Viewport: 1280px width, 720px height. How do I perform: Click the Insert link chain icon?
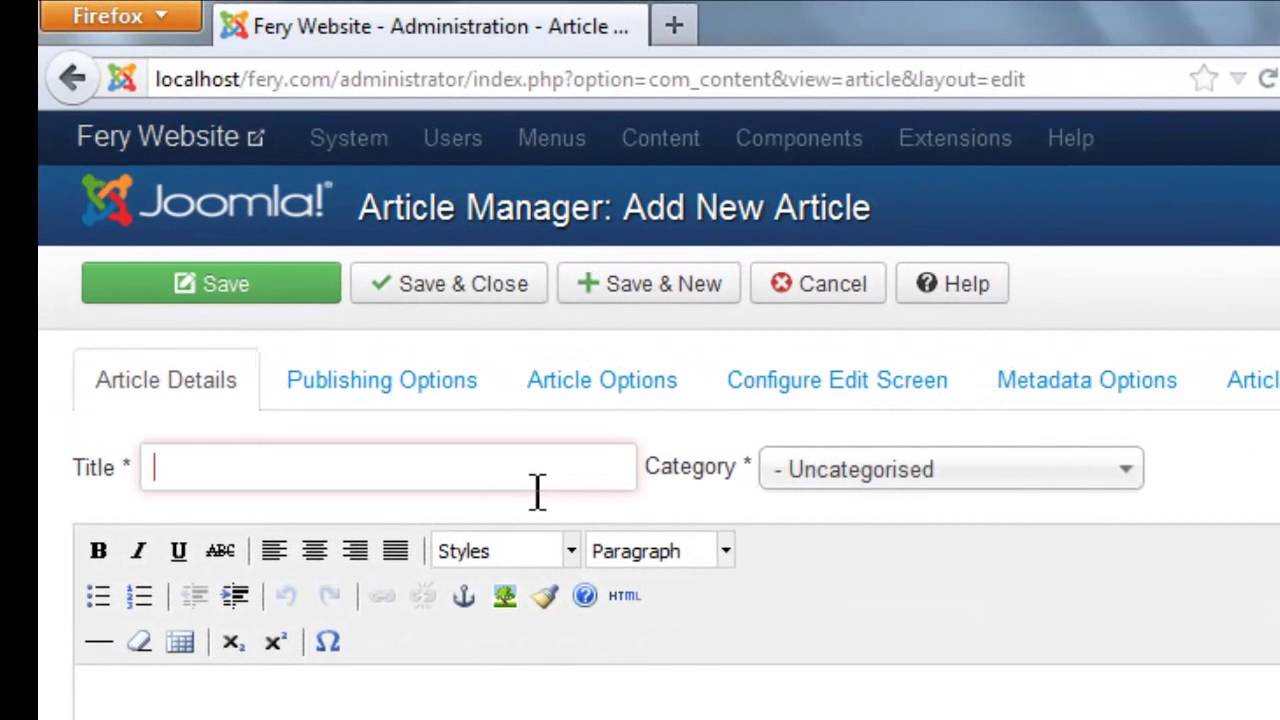click(382, 597)
